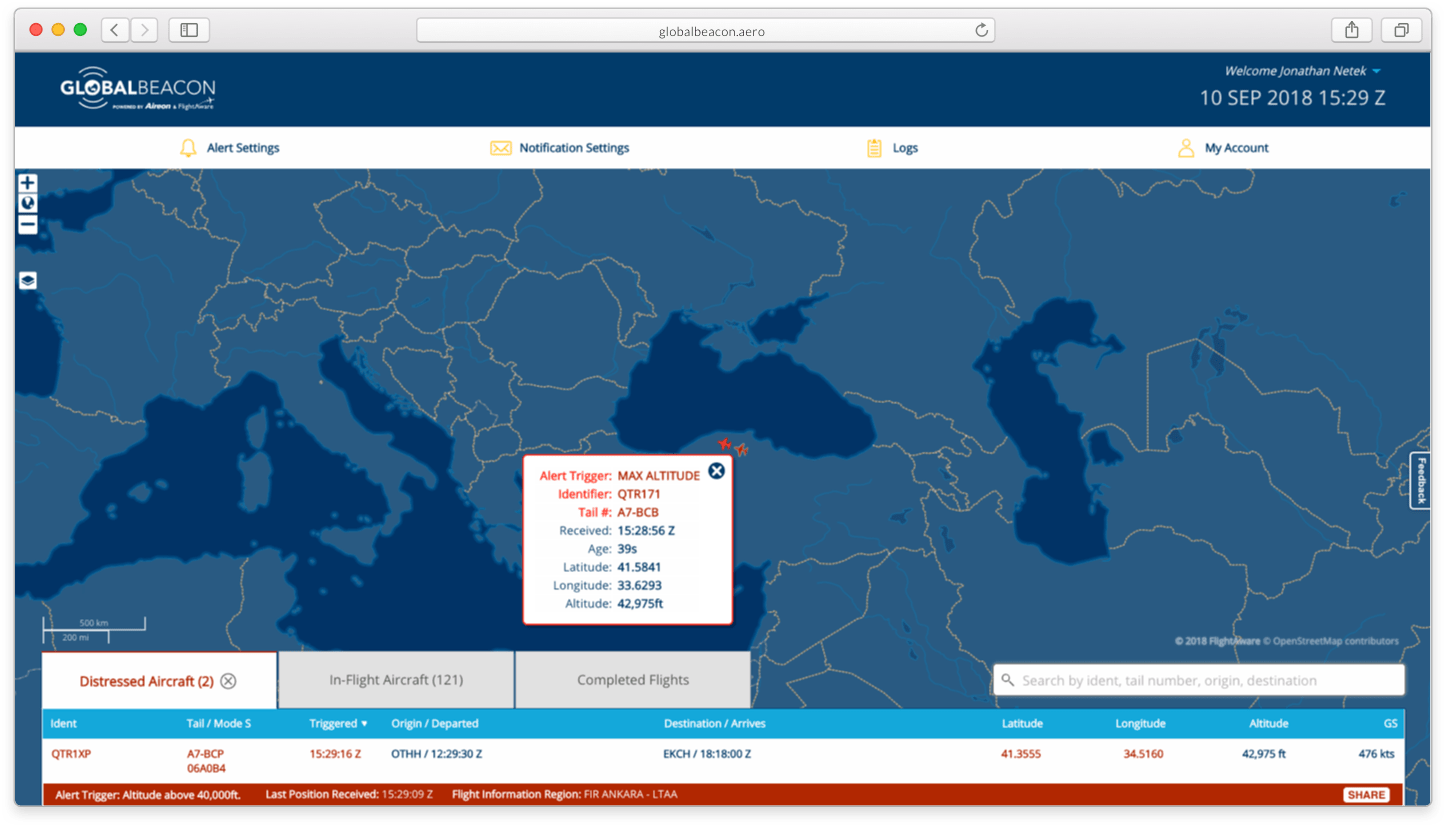Toggle the map layers overlay control
The image size is (1446, 825).
coord(27,280)
